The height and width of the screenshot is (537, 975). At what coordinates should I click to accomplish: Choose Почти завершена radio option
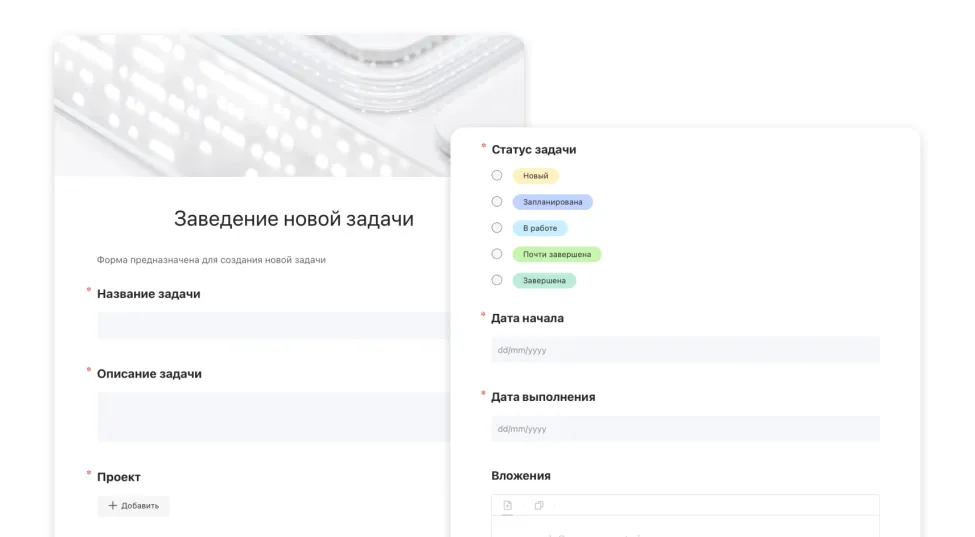click(497, 254)
